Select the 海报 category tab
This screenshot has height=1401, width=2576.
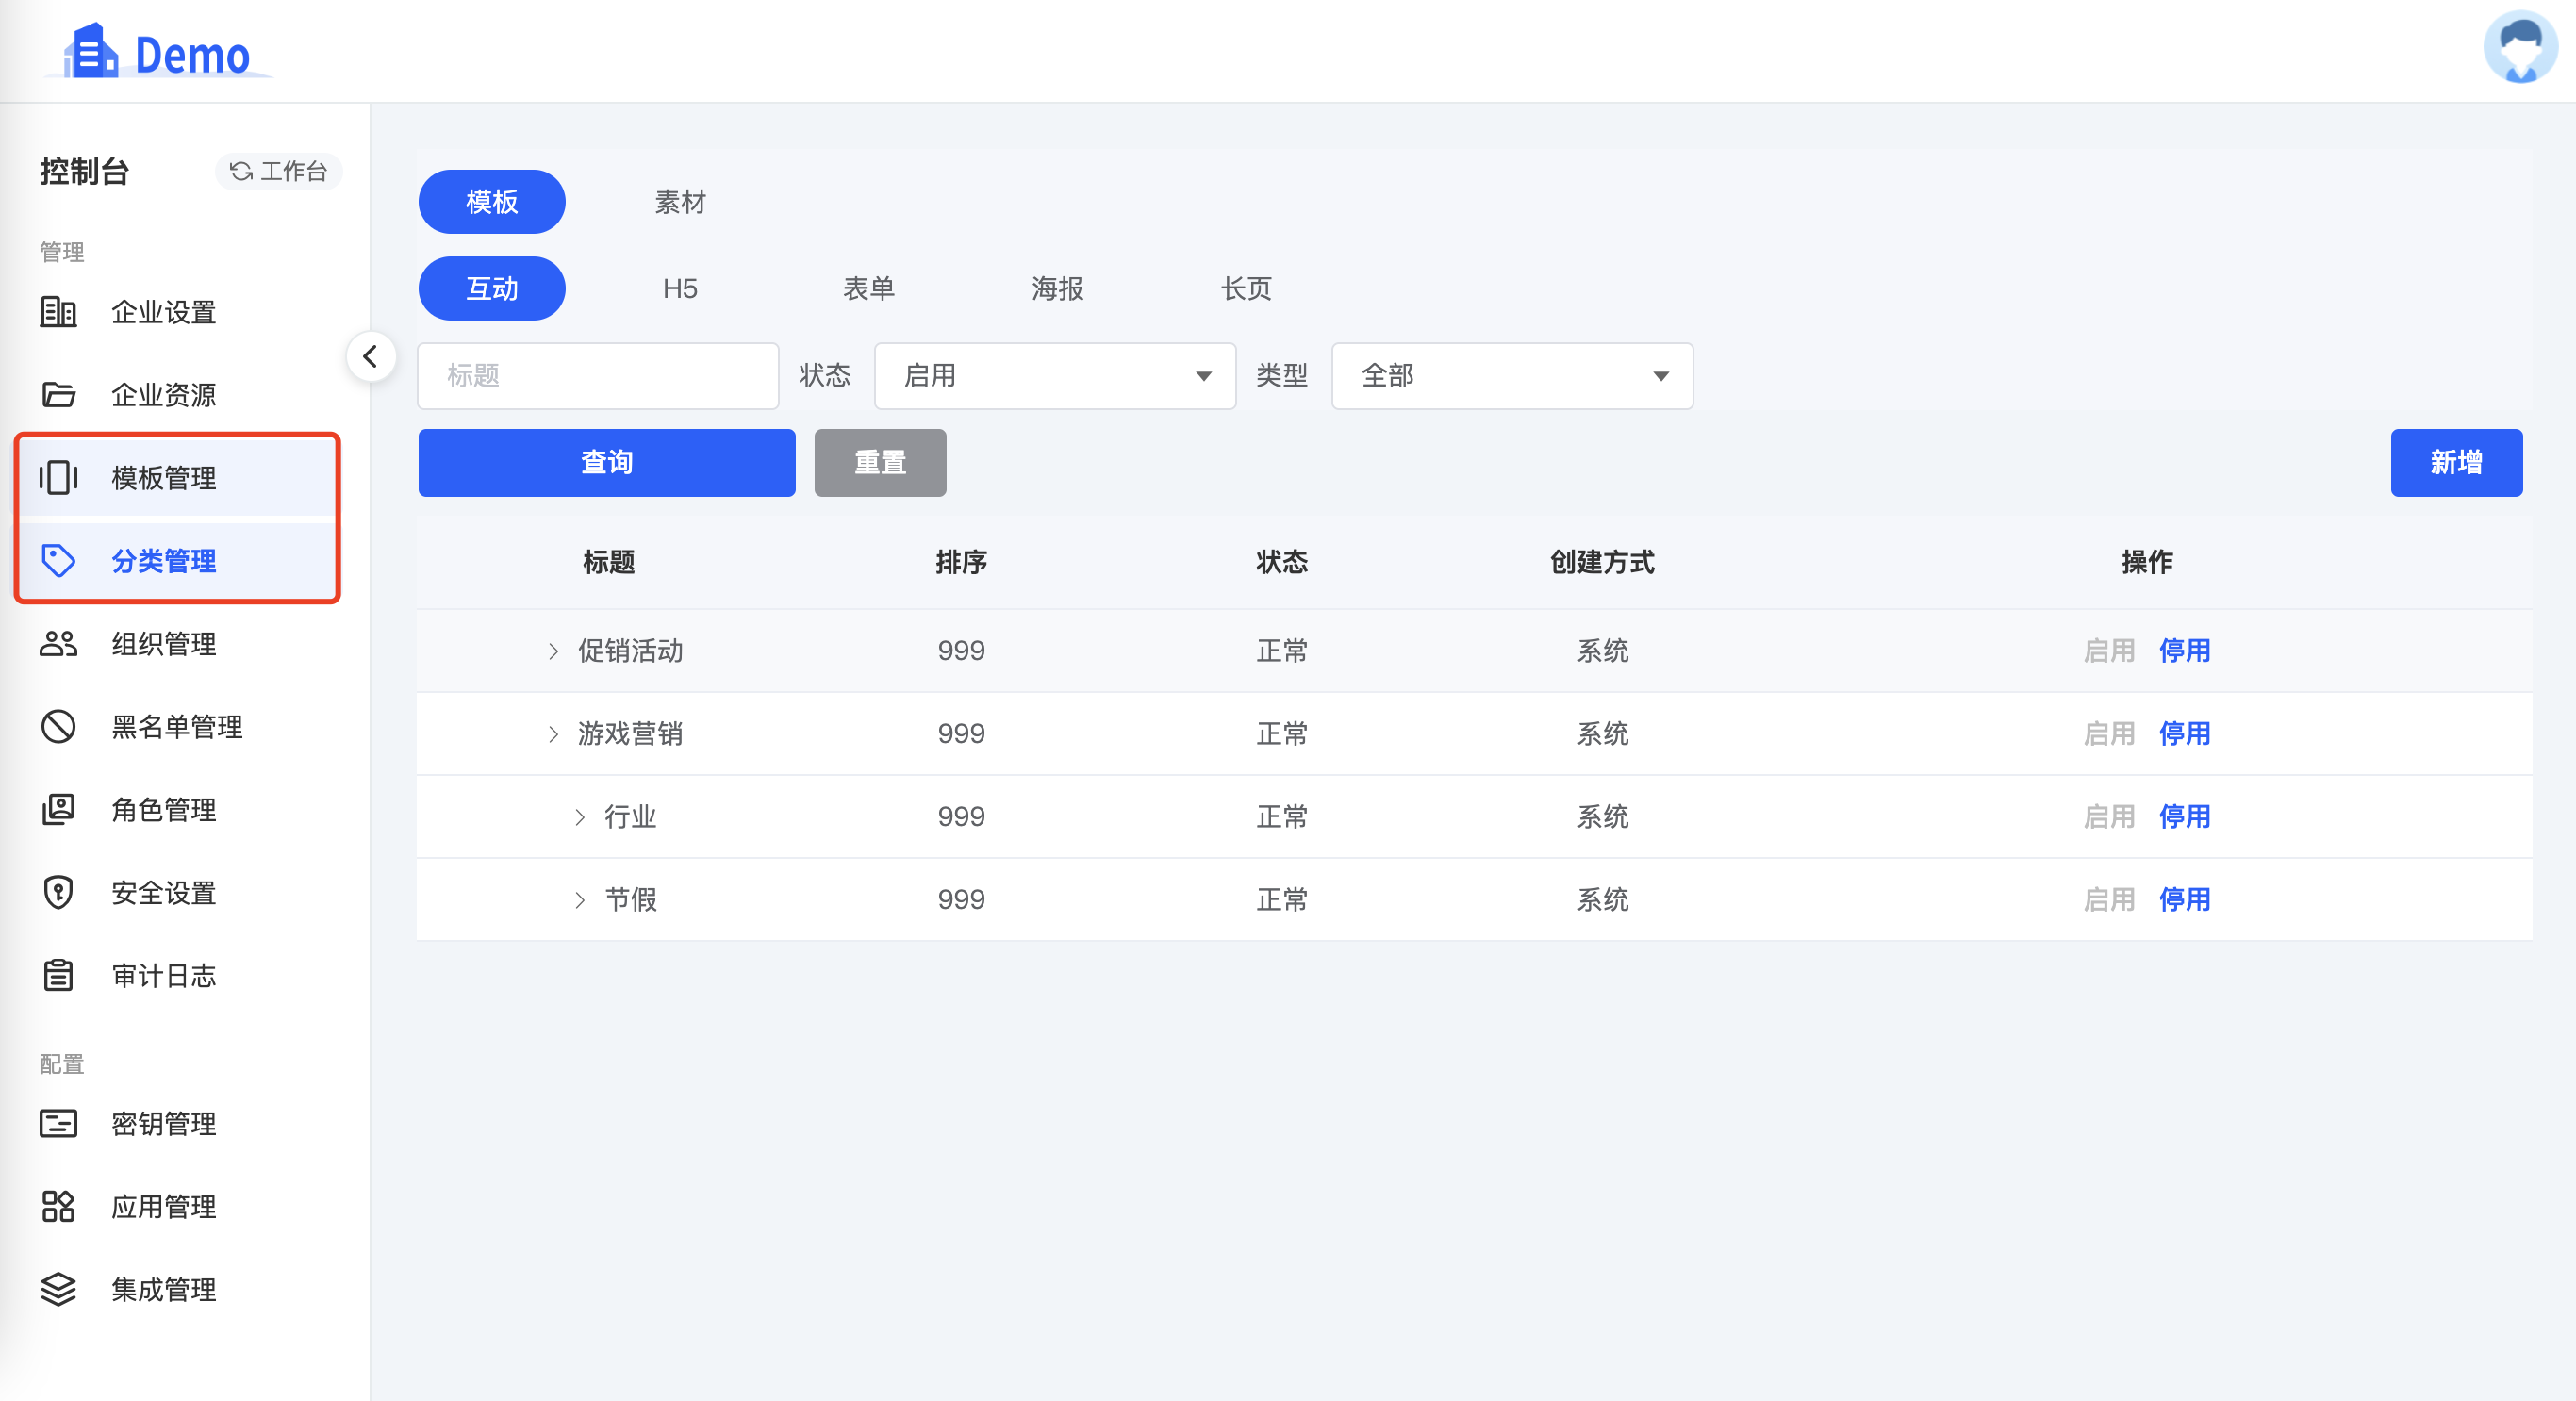(x=1058, y=289)
